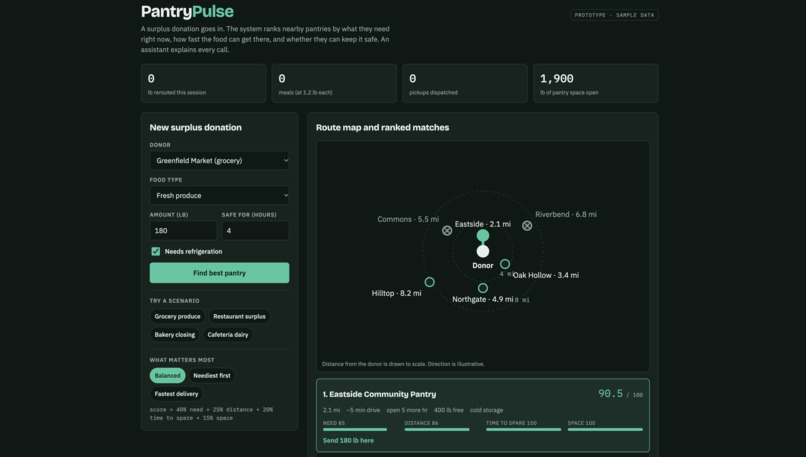Screen dimensions: 806x457
Task: Click the Northgate · 4.9 mi map label
Action: [x=483, y=299]
